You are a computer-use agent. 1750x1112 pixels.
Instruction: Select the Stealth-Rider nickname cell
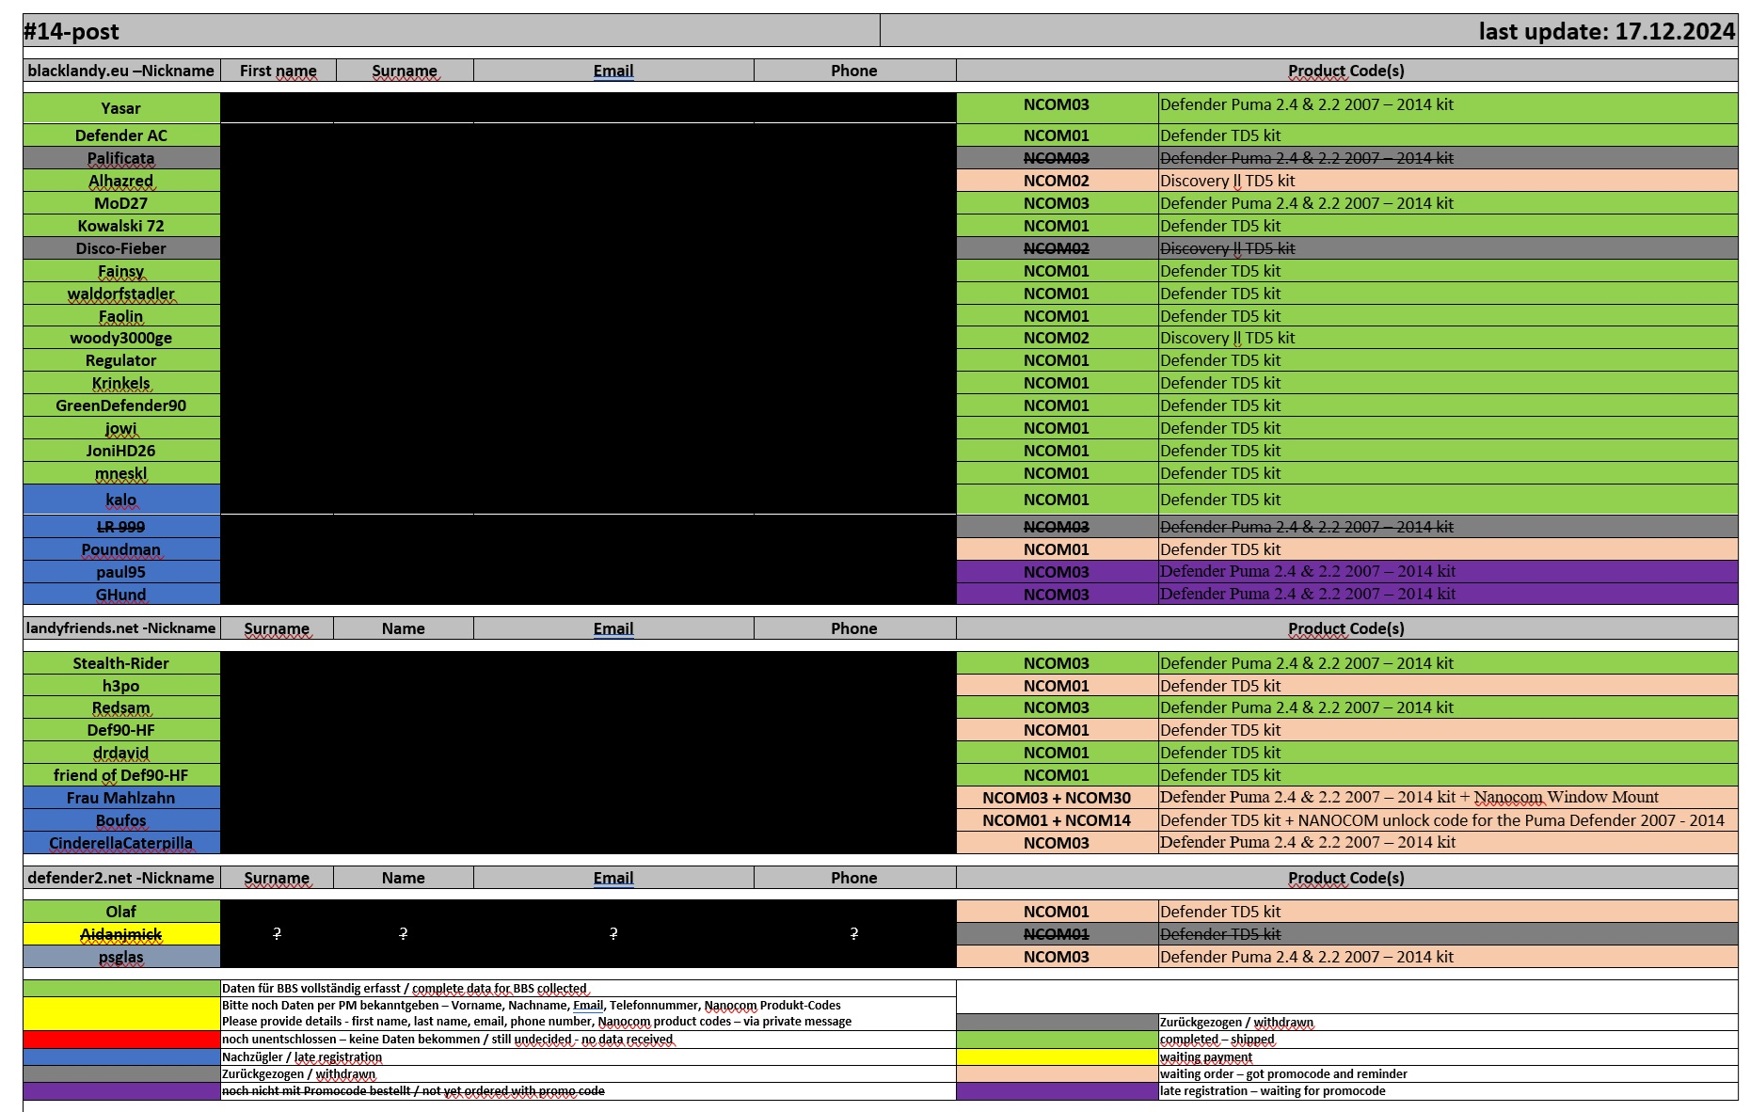coord(121,663)
